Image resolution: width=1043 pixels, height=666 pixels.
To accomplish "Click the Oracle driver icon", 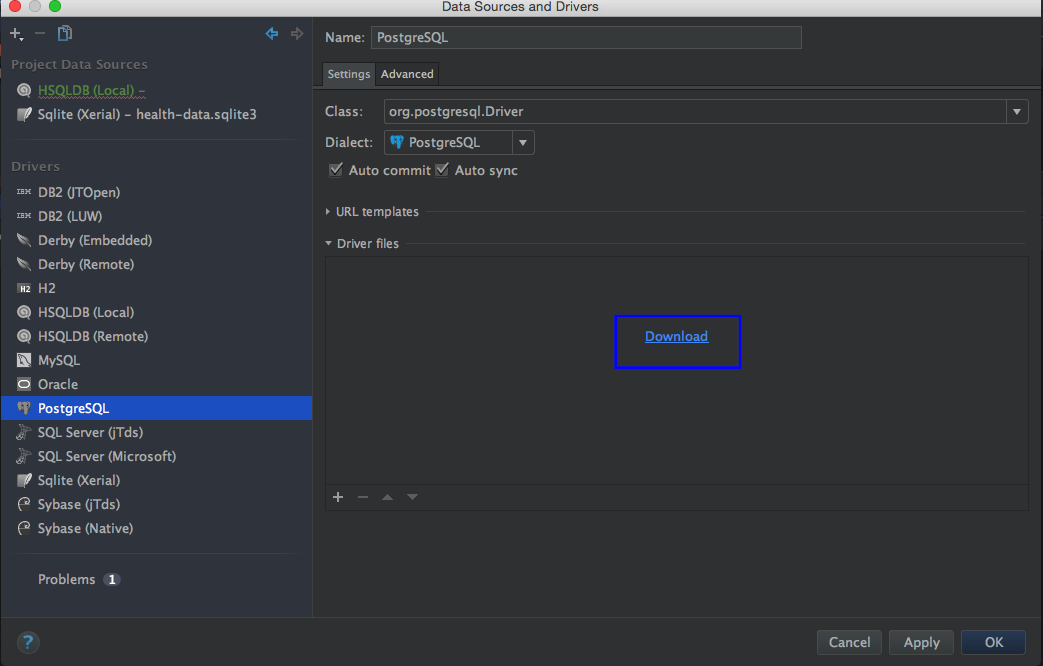I will coord(24,384).
